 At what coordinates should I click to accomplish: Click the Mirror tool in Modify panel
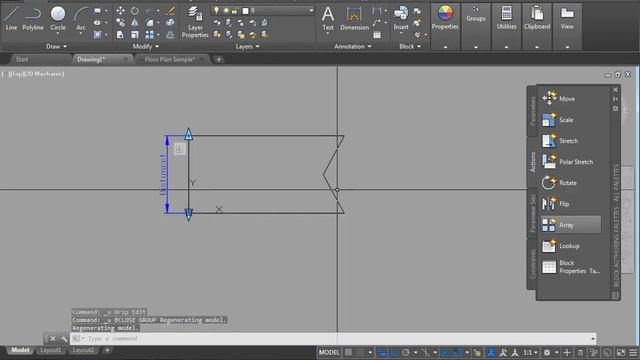[134, 23]
